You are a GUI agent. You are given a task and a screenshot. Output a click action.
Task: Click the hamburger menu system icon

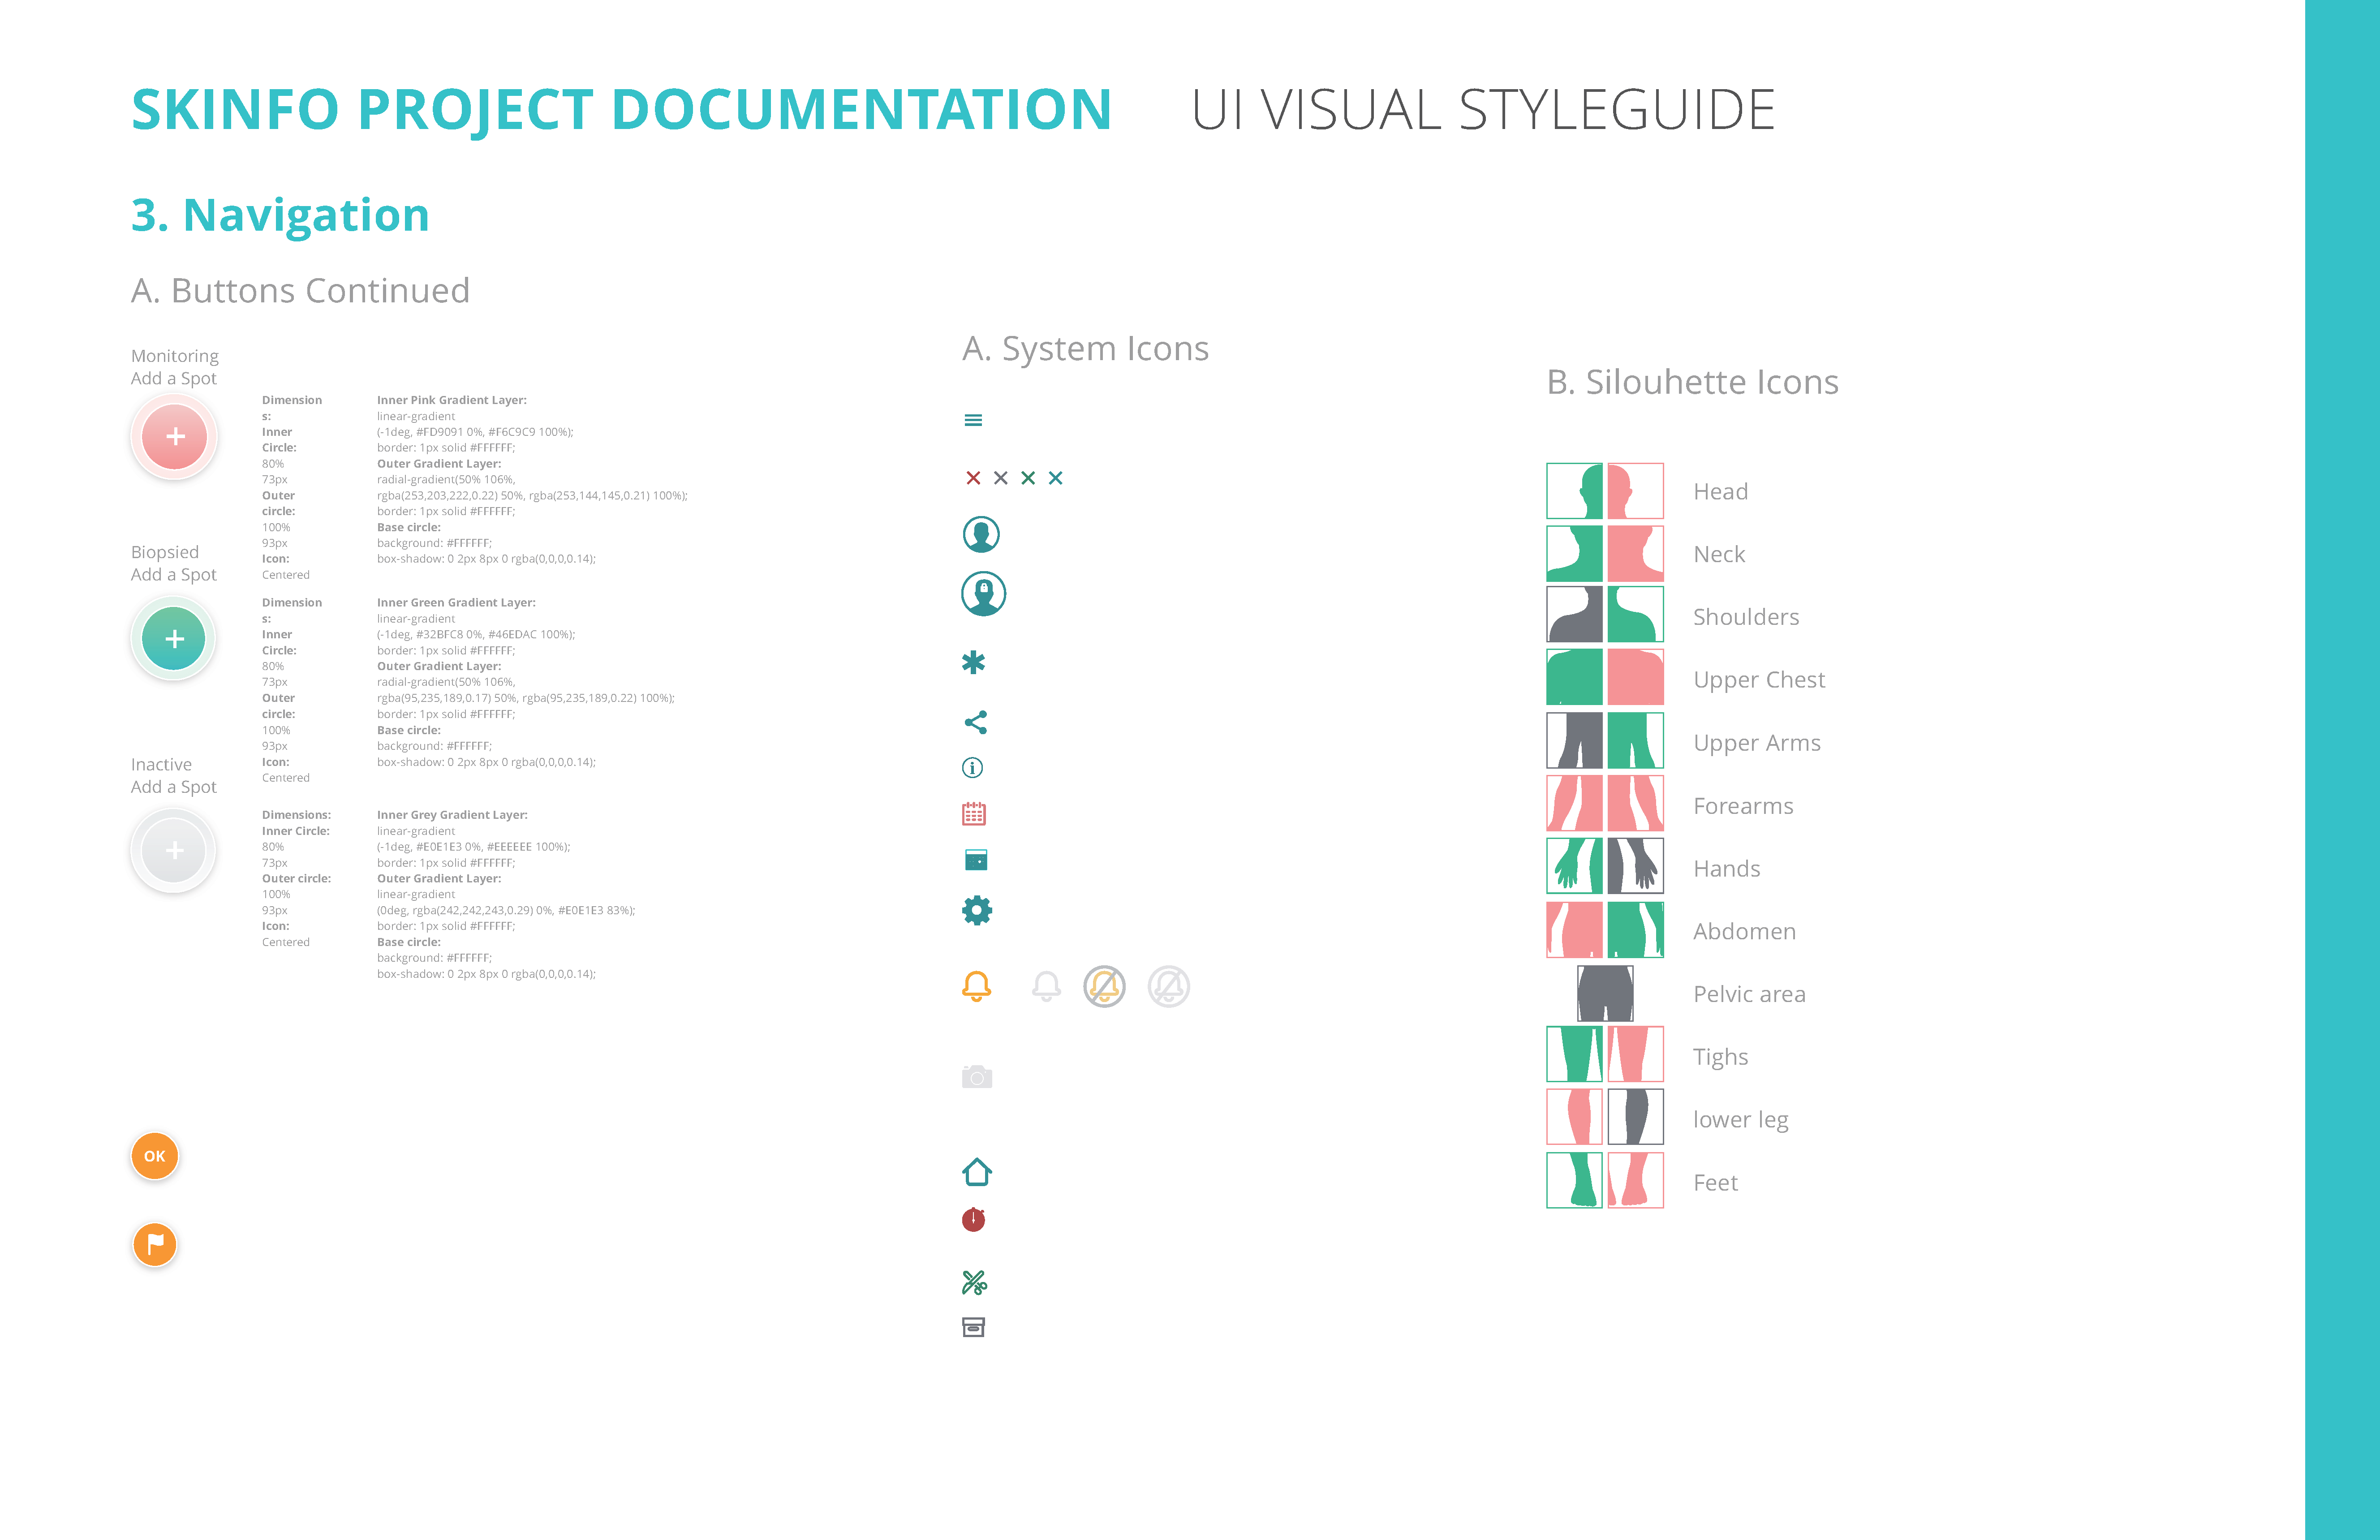[973, 420]
